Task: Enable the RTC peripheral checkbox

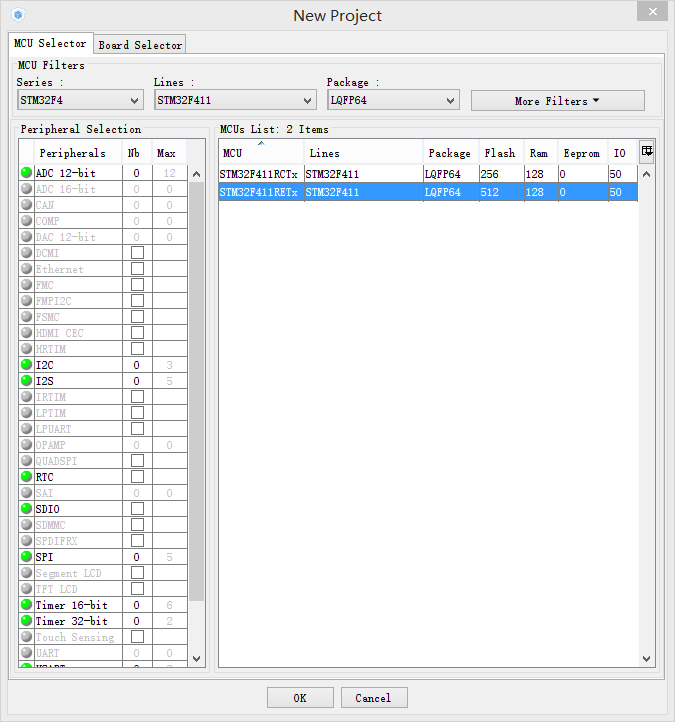Action: pos(137,477)
